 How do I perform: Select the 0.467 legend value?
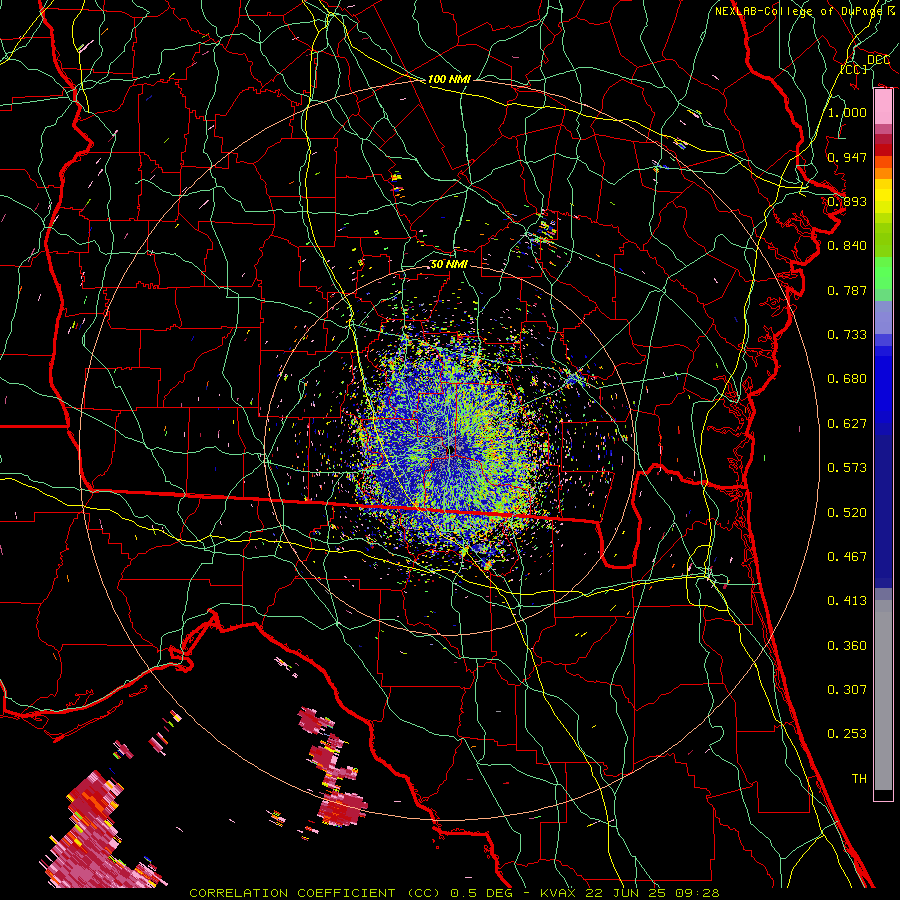(847, 556)
